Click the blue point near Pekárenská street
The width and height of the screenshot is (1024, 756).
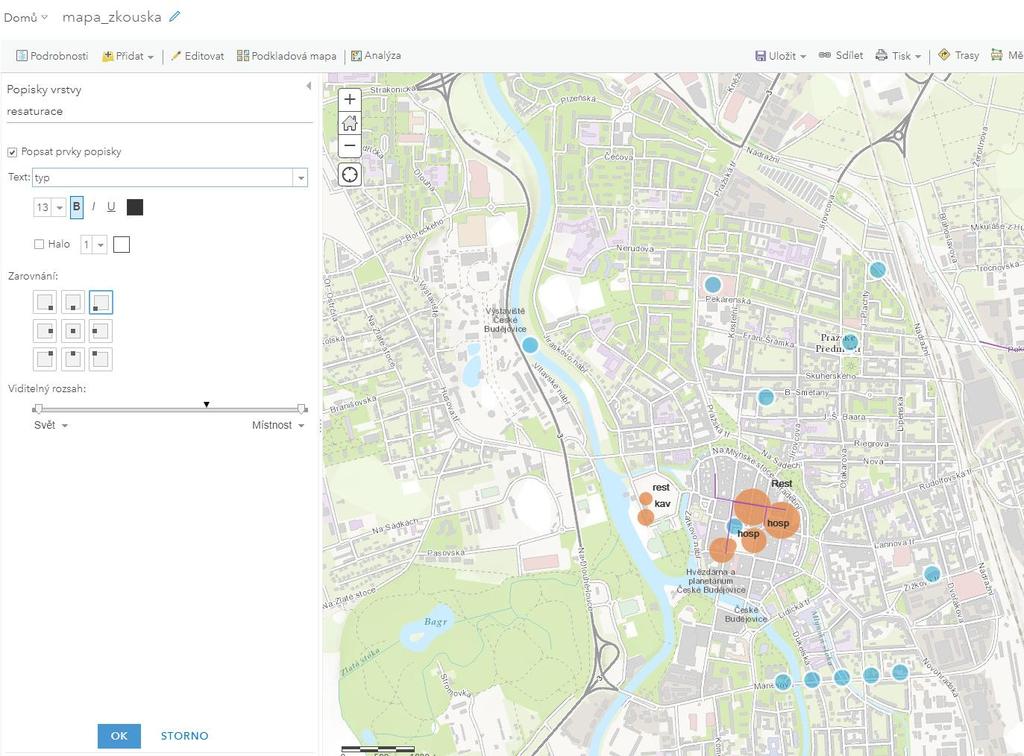[712, 285]
